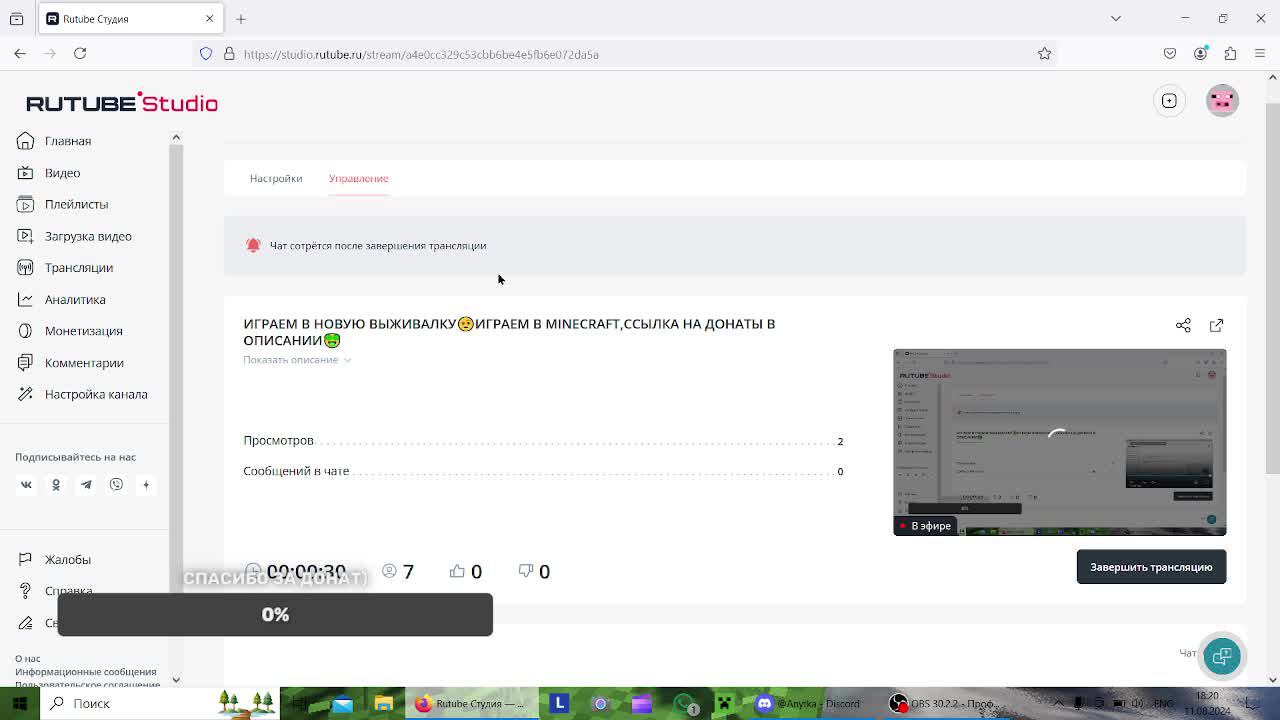Switch to the Настройки tab
Screen dimensions: 1280x720
click(276, 178)
